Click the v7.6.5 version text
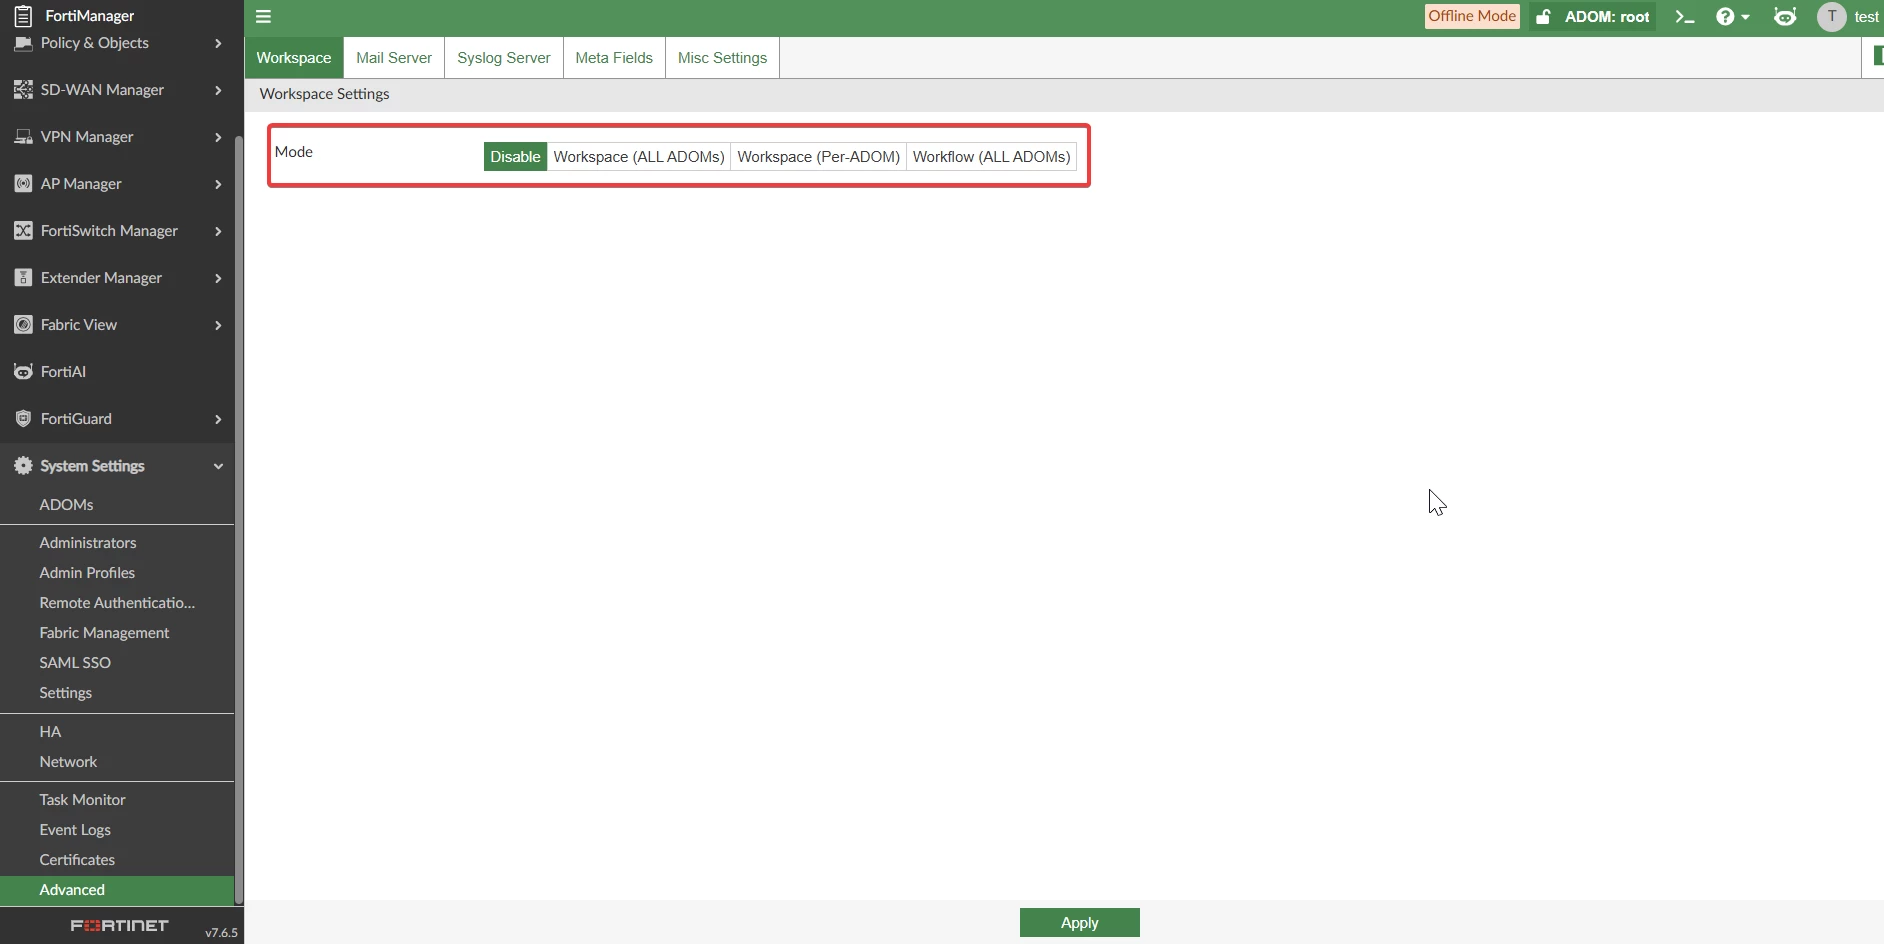Screen dimensions: 1884x944 (221, 933)
